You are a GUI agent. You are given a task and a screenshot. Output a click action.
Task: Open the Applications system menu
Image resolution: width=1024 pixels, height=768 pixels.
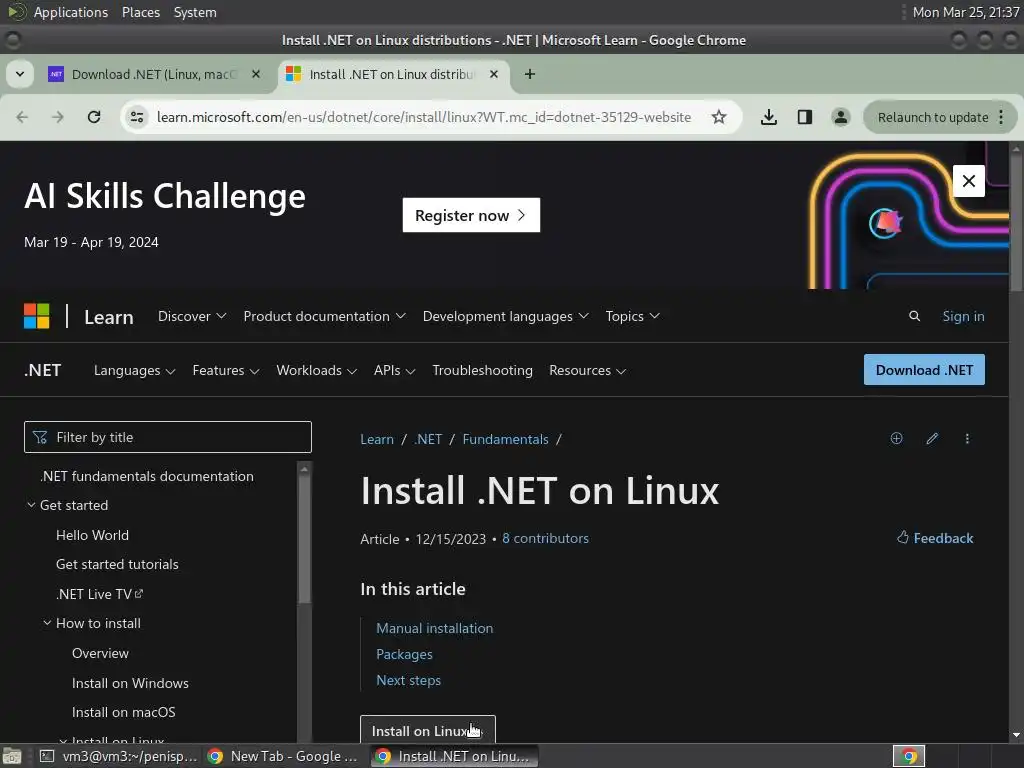pyautogui.click(x=71, y=12)
